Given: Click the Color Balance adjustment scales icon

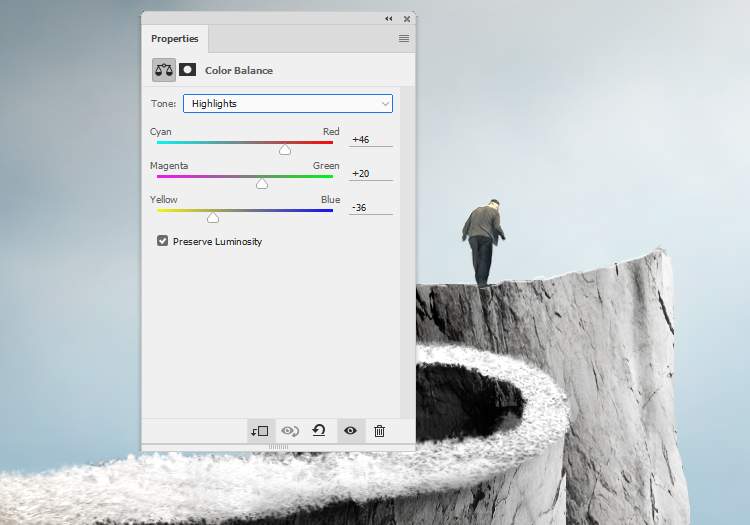Looking at the screenshot, I should tap(164, 70).
